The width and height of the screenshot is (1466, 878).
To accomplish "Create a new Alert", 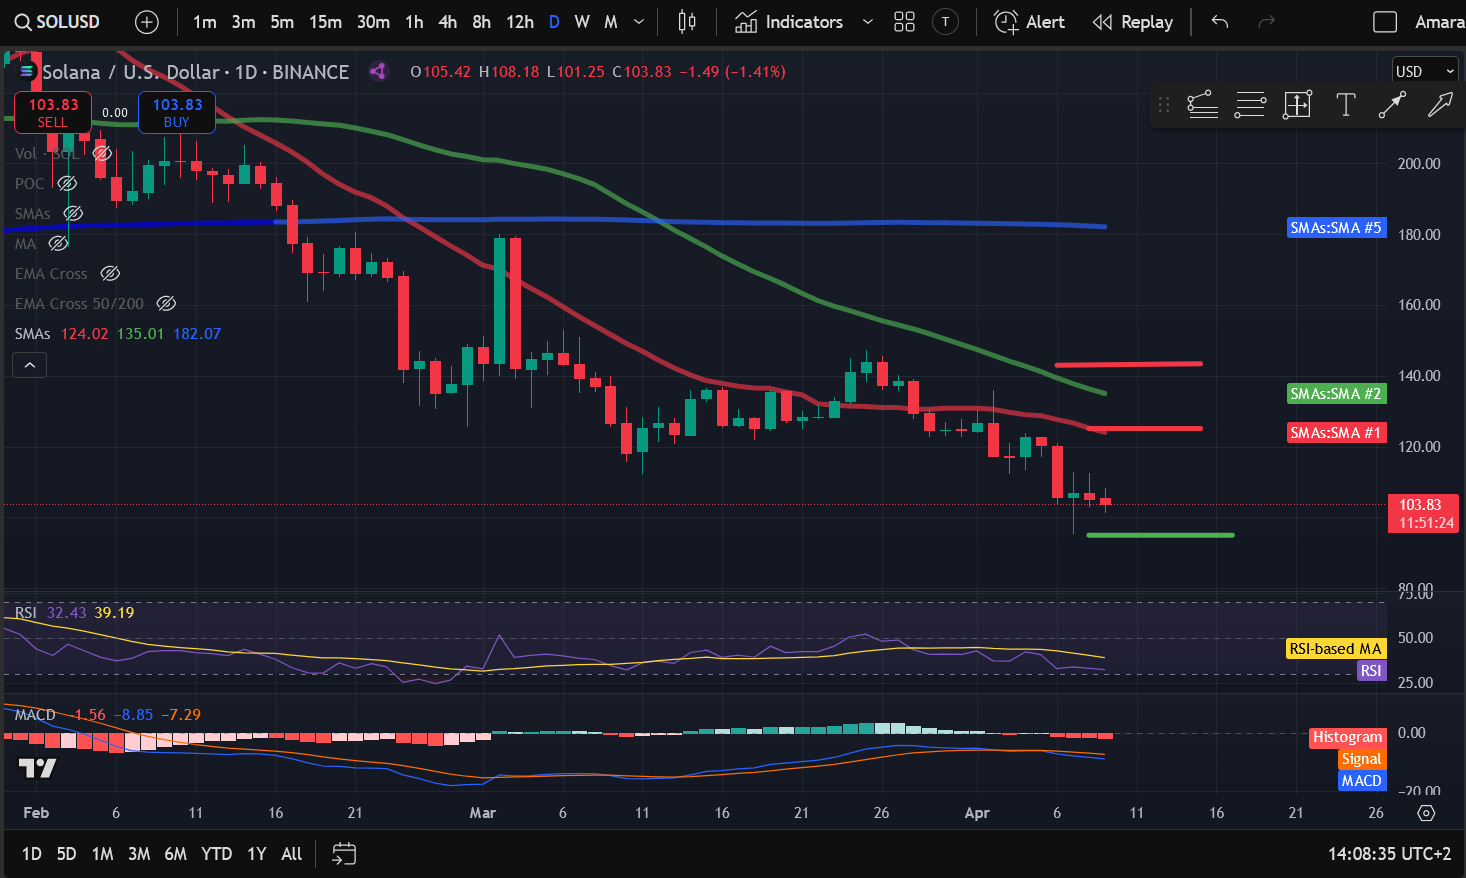I will tap(1030, 22).
